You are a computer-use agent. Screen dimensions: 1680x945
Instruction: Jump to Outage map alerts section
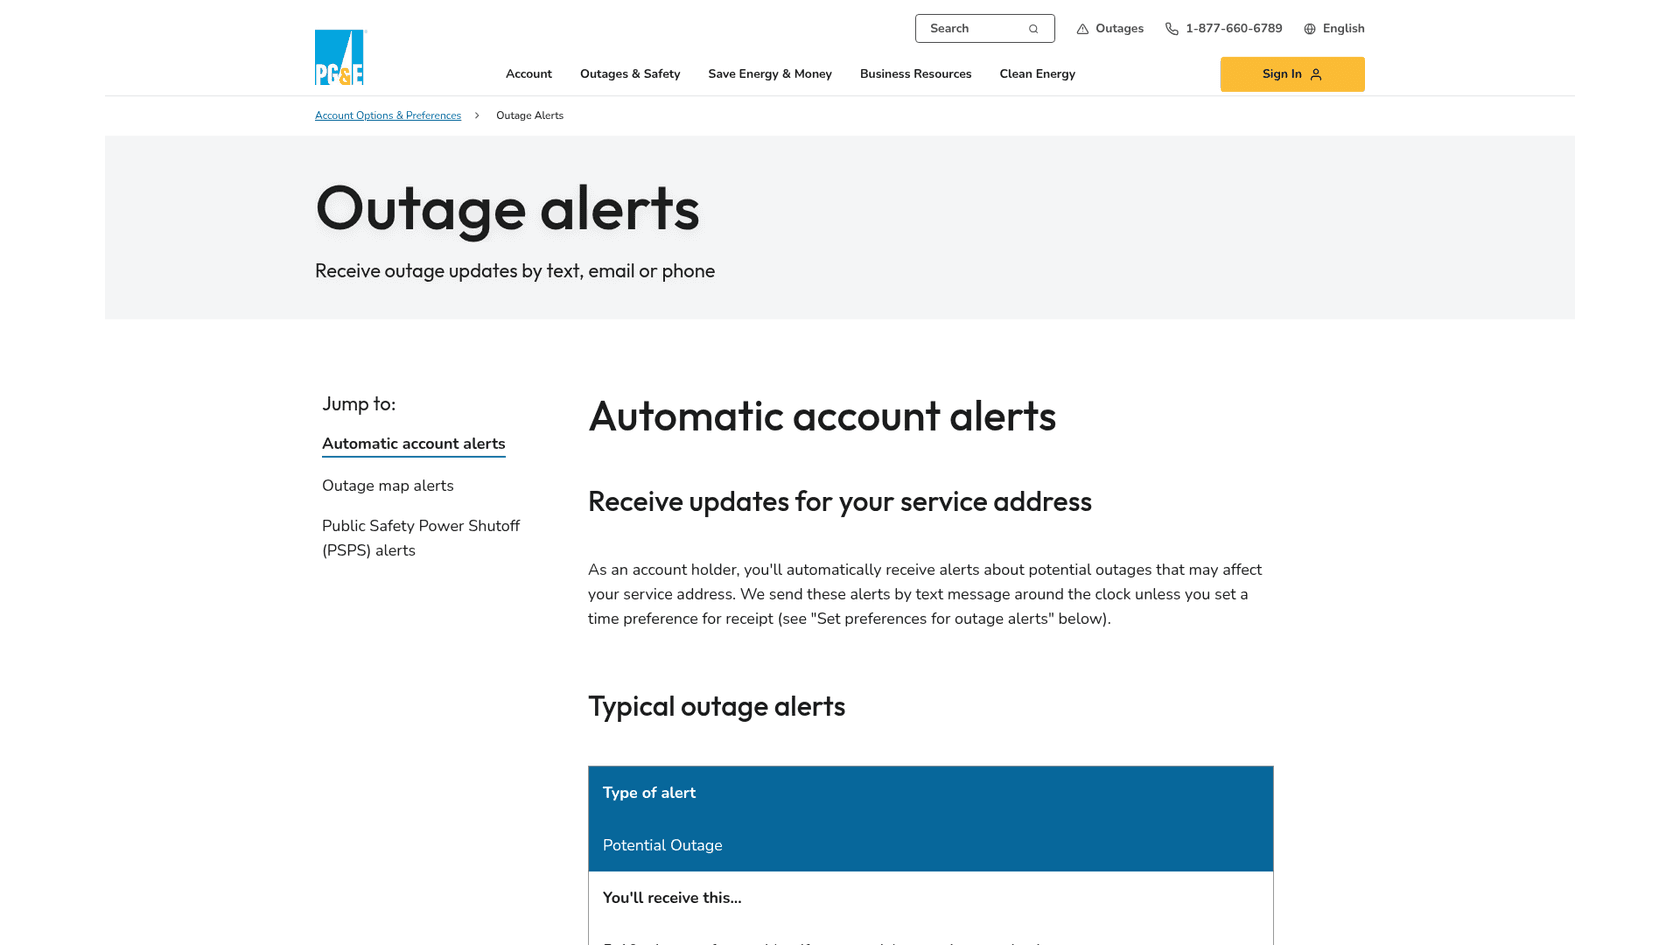(x=388, y=486)
